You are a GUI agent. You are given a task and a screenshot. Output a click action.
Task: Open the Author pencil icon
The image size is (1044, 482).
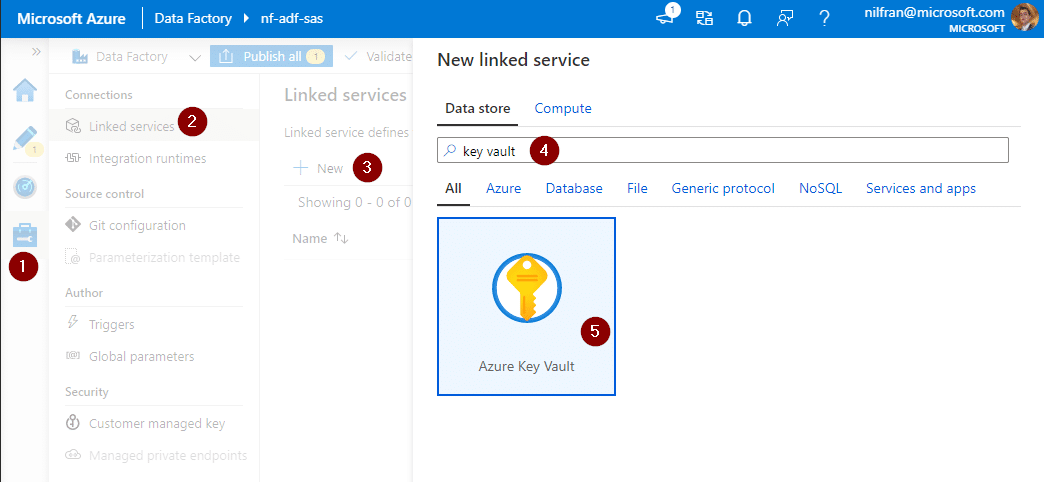25,138
